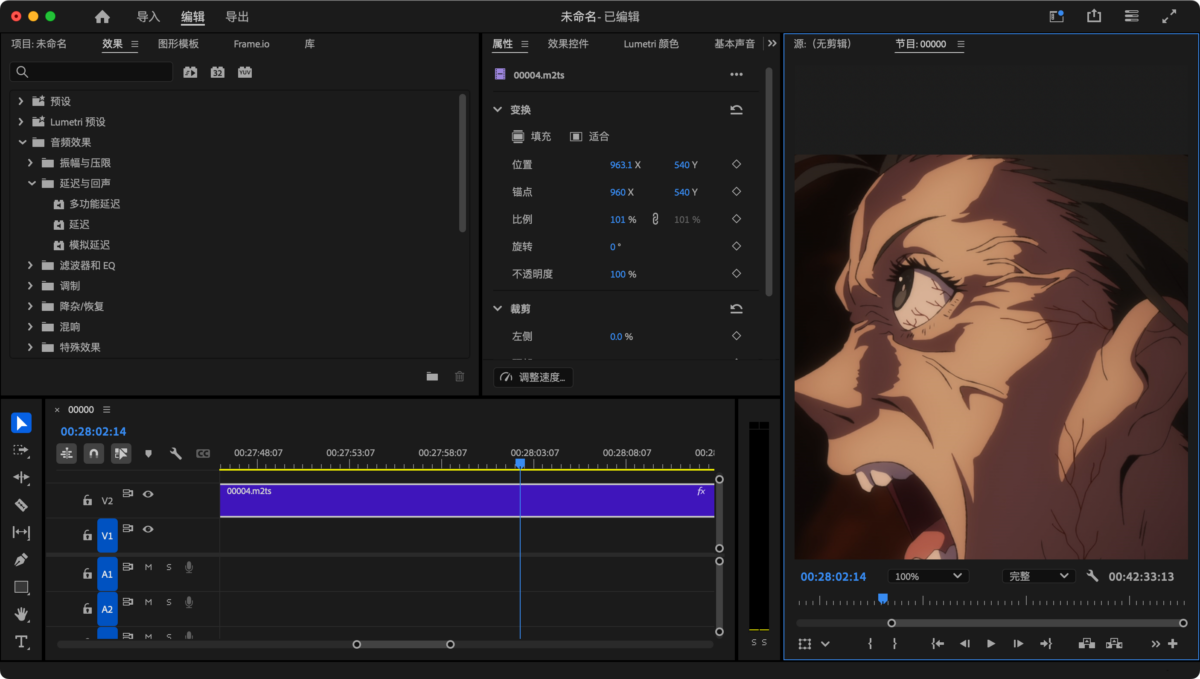
Task: Open more options ellipsis for 00004.m2ts
Action: click(737, 75)
